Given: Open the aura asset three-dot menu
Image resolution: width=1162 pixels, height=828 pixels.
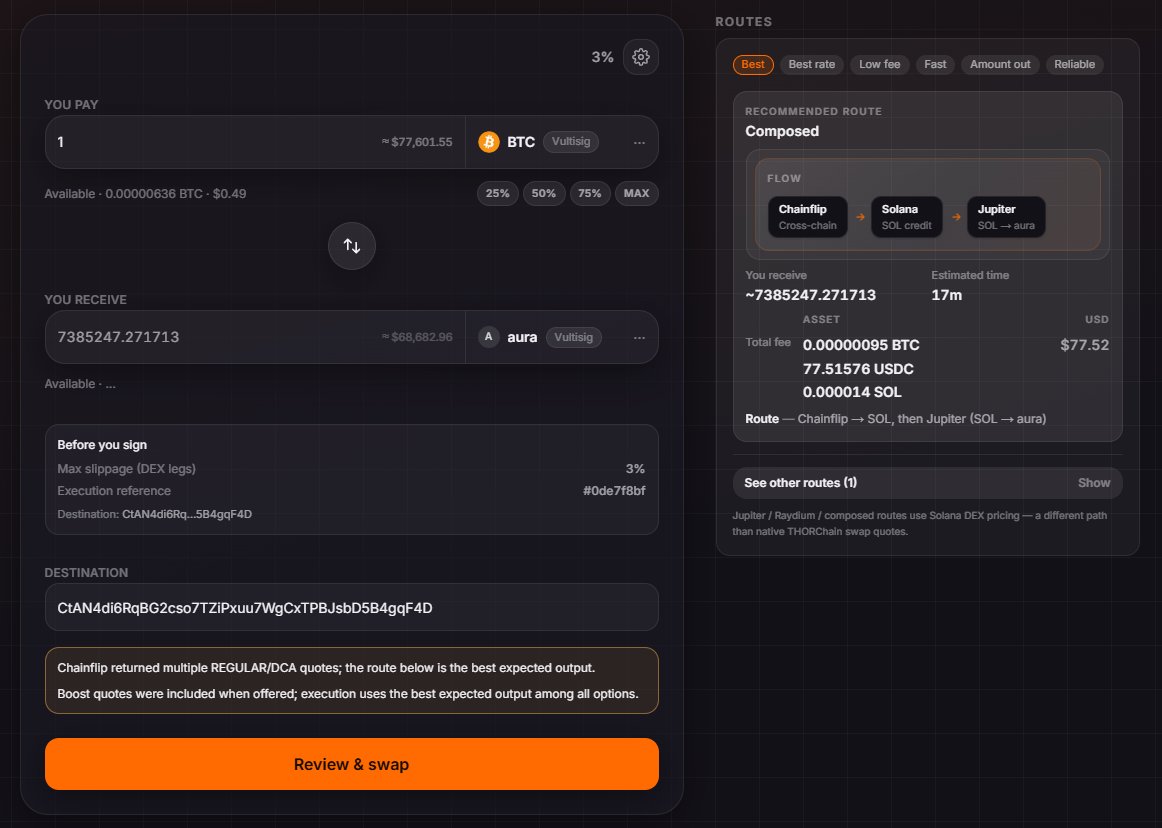Looking at the screenshot, I should (x=640, y=338).
